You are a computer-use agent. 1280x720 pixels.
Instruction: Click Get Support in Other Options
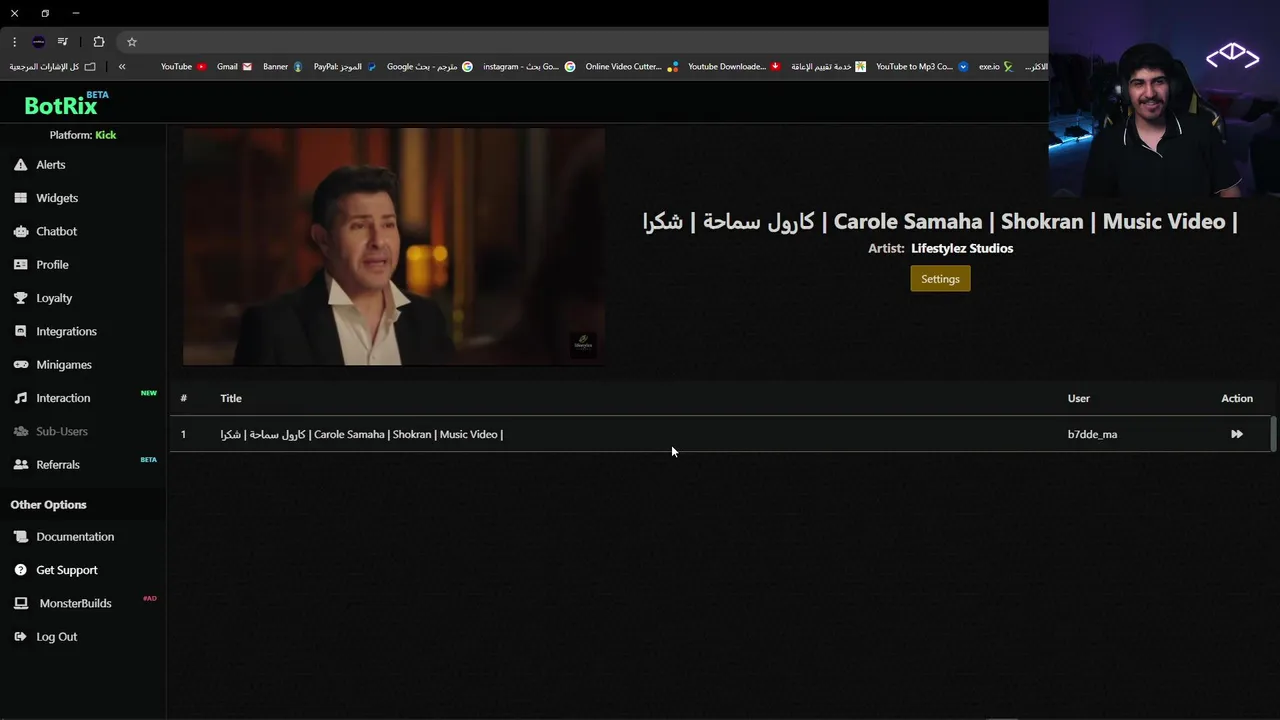click(67, 570)
